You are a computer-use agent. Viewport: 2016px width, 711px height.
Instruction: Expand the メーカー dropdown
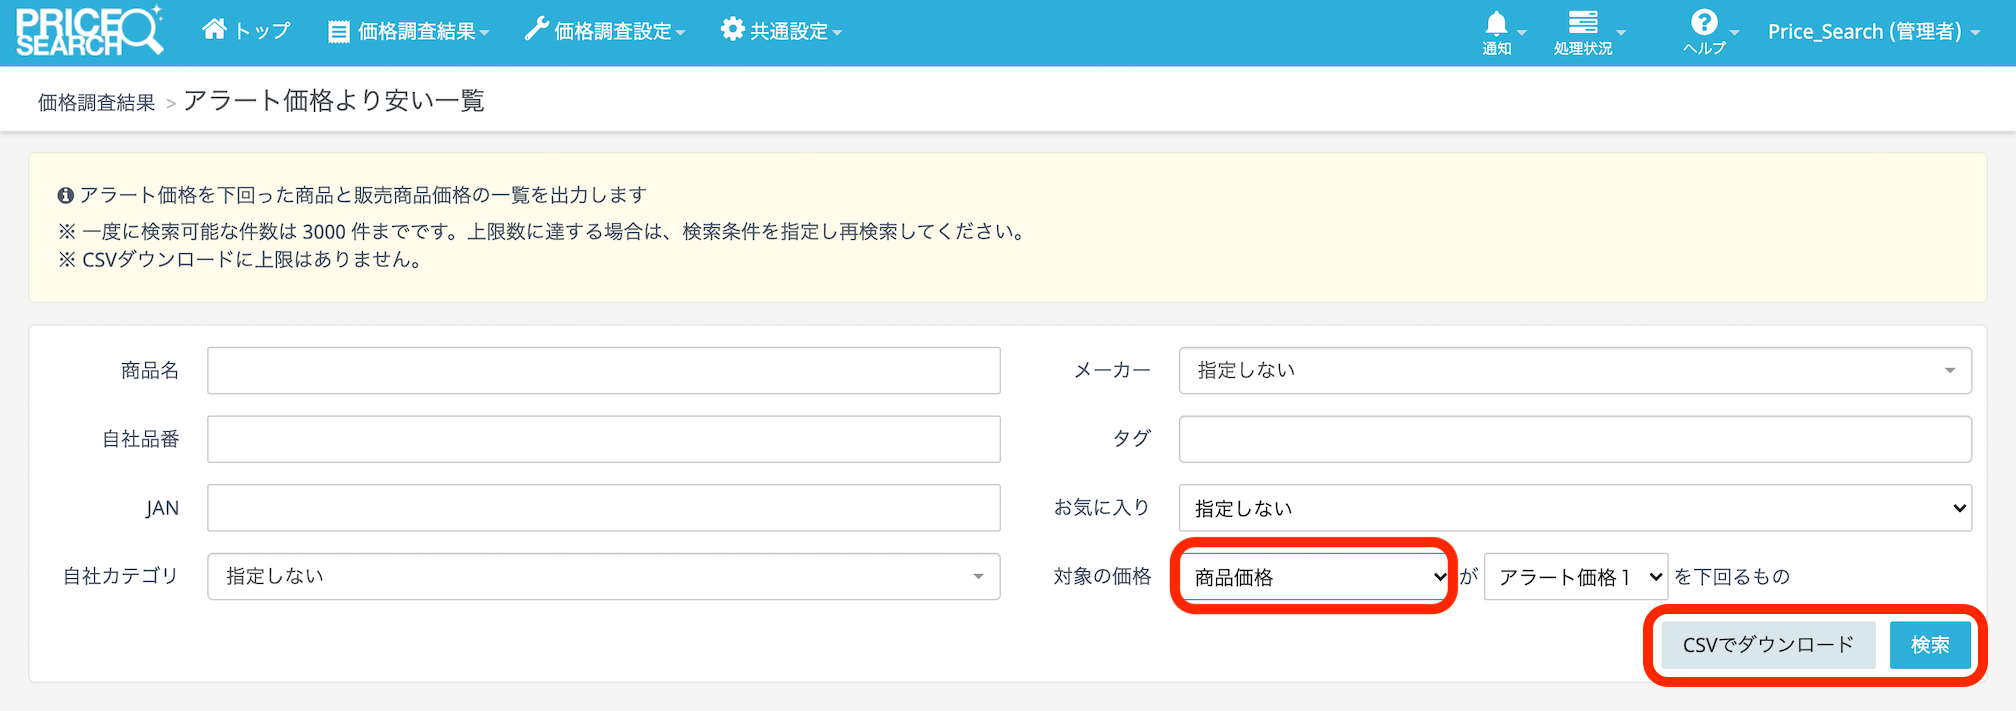(x=1574, y=371)
